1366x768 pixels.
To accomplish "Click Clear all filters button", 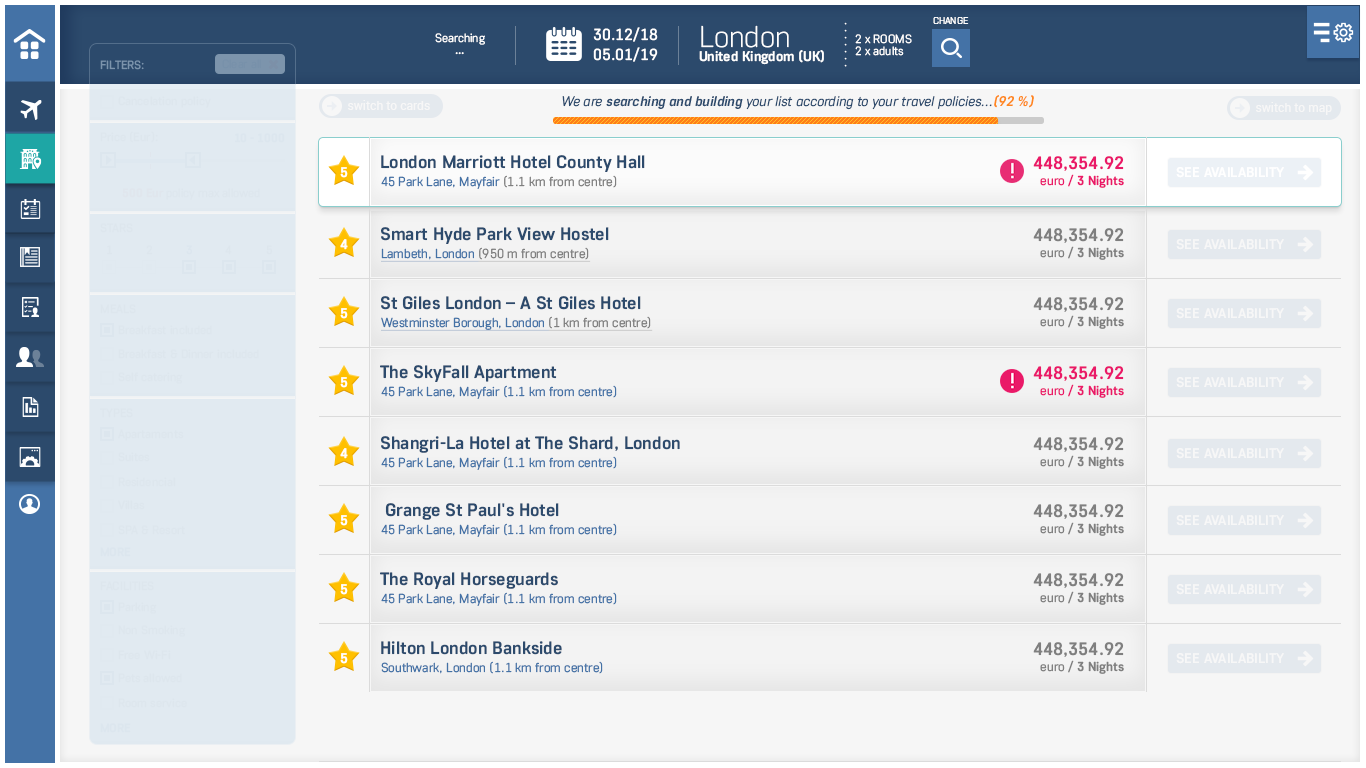I will click(x=250, y=64).
